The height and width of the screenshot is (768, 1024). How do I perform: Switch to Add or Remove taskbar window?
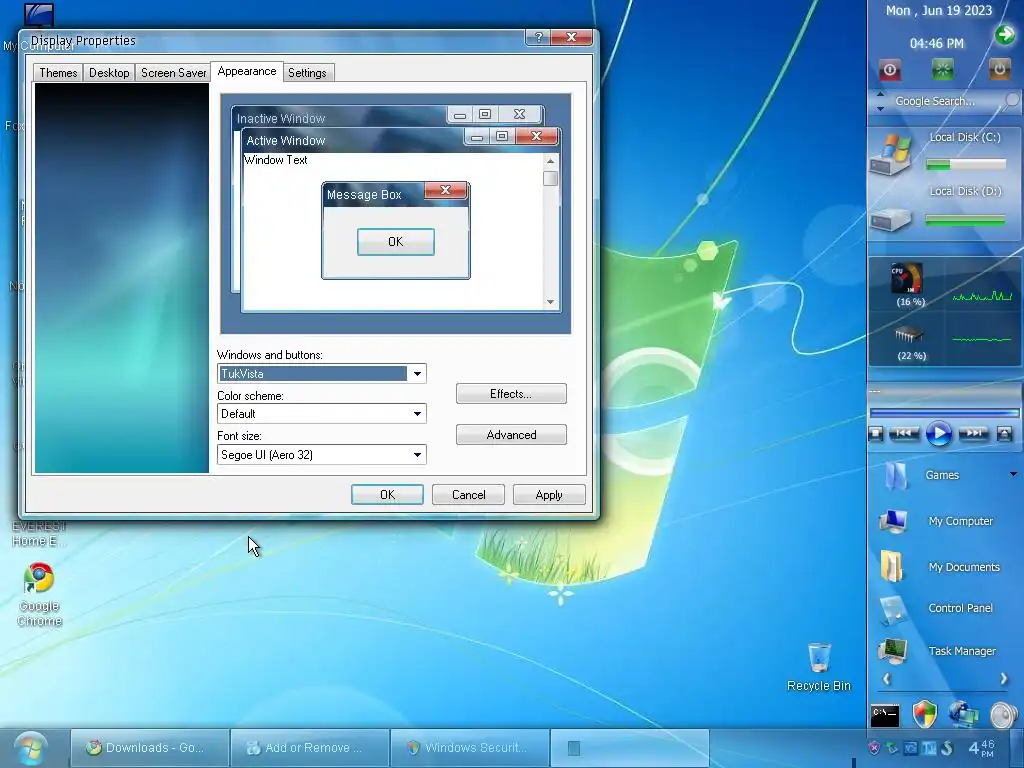(x=310, y=748)
